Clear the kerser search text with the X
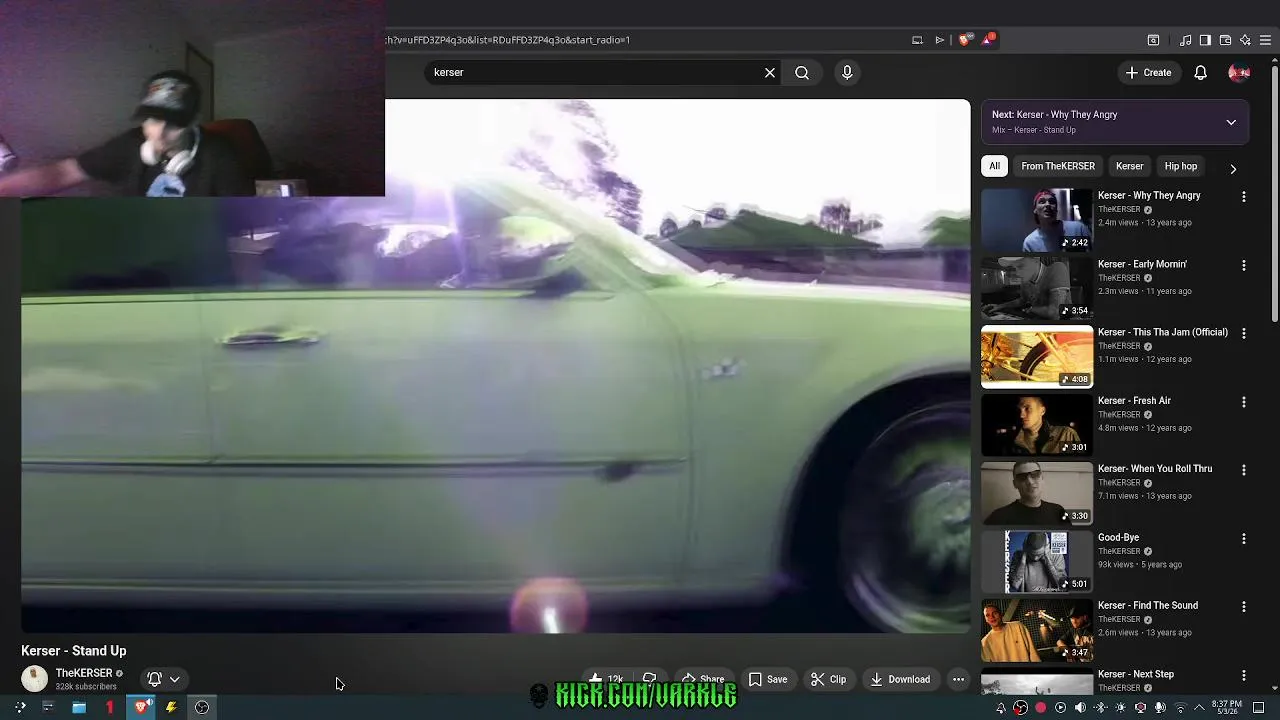The image size is (1280, 720). (x=770, y=72)
